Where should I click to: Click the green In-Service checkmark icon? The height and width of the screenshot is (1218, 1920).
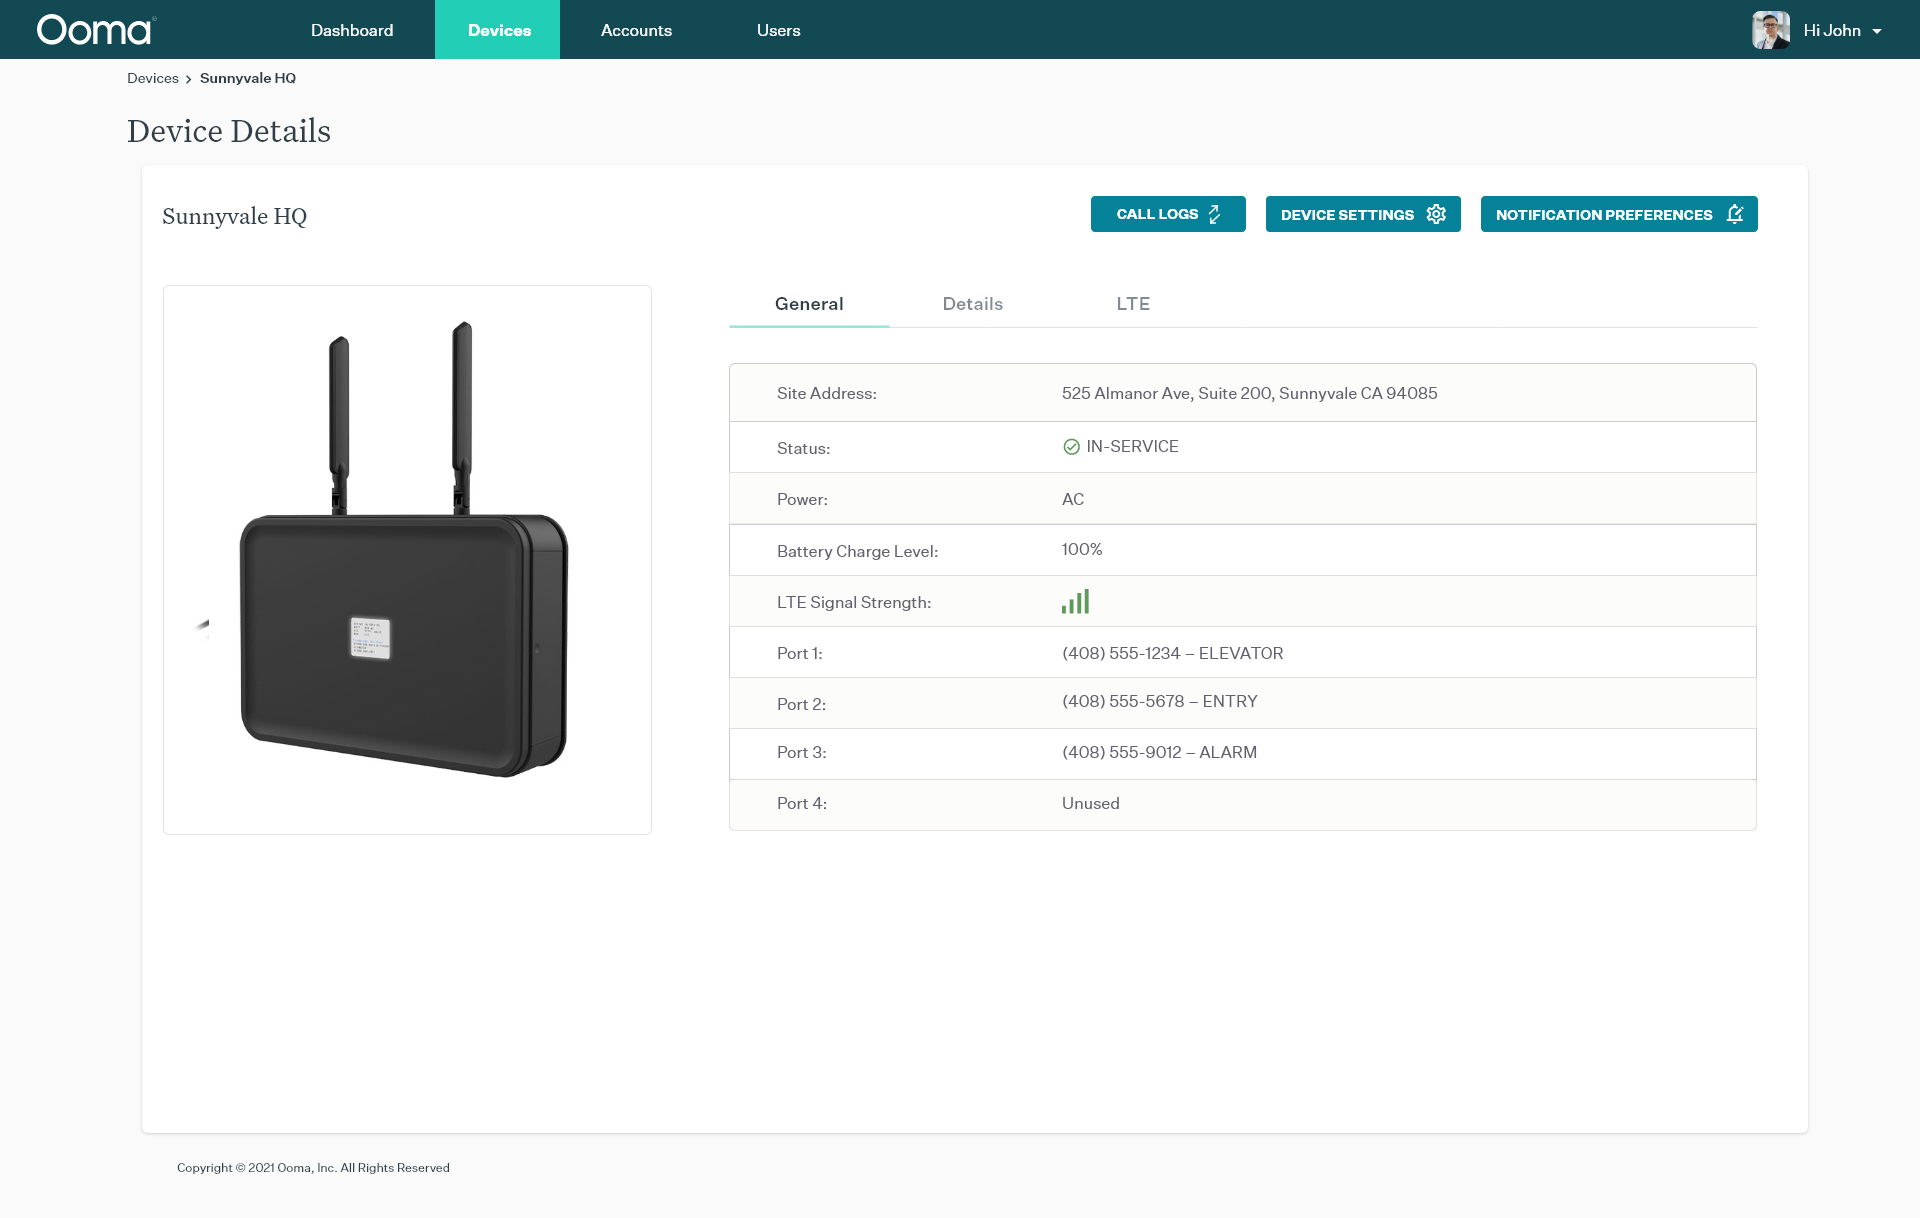pos(1071,447)
